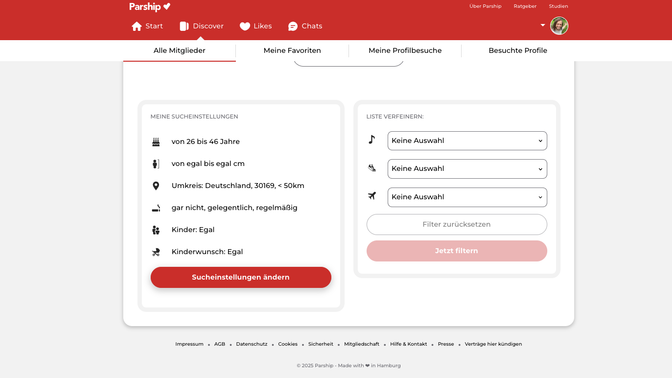Screen dimensions: 672x378
Task: Click the children icon beside Kinder
Action: (156, 230)
